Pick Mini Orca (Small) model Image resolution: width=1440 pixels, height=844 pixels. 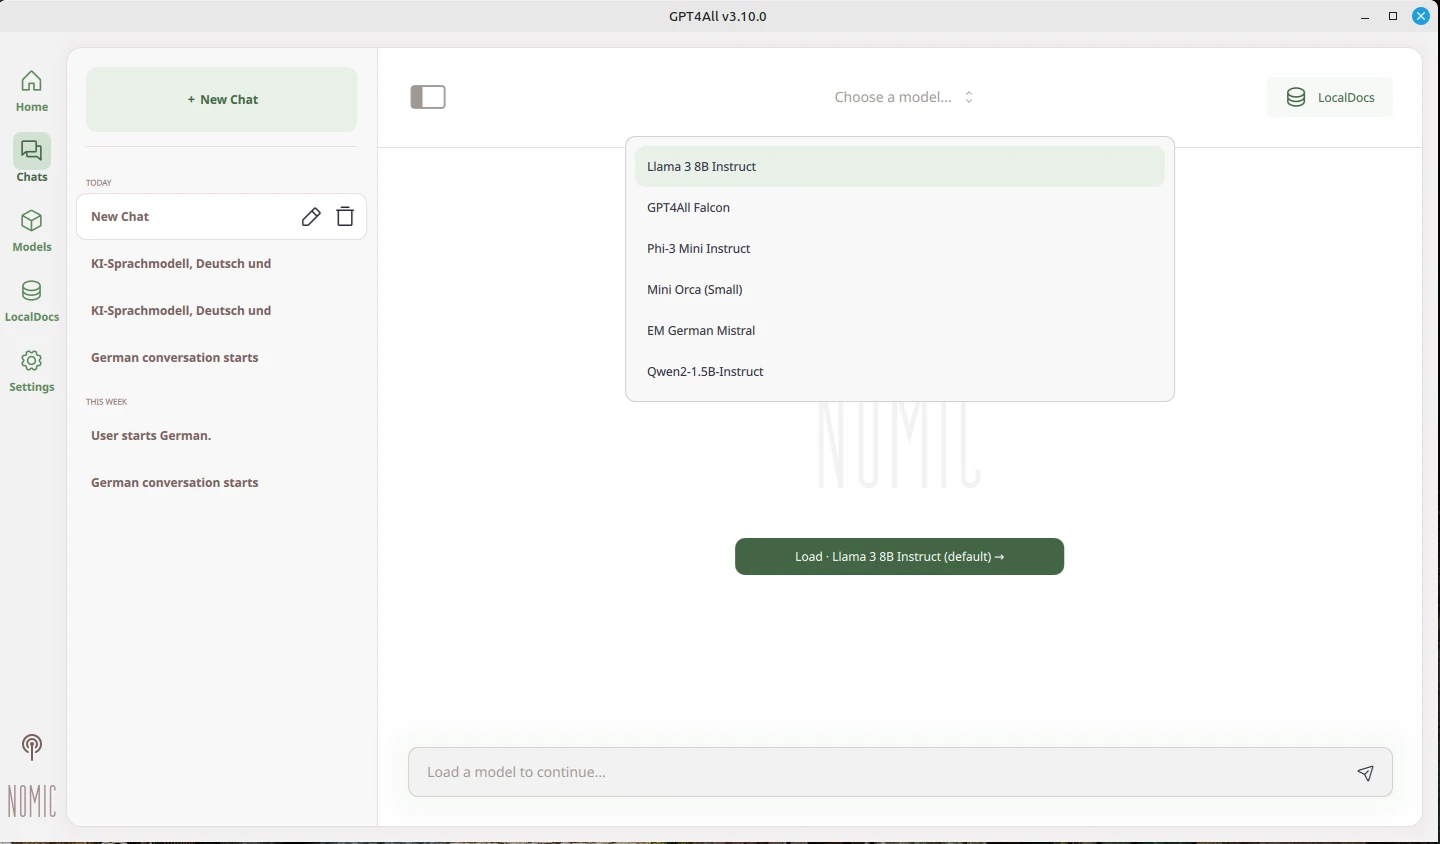click(900, 290)
